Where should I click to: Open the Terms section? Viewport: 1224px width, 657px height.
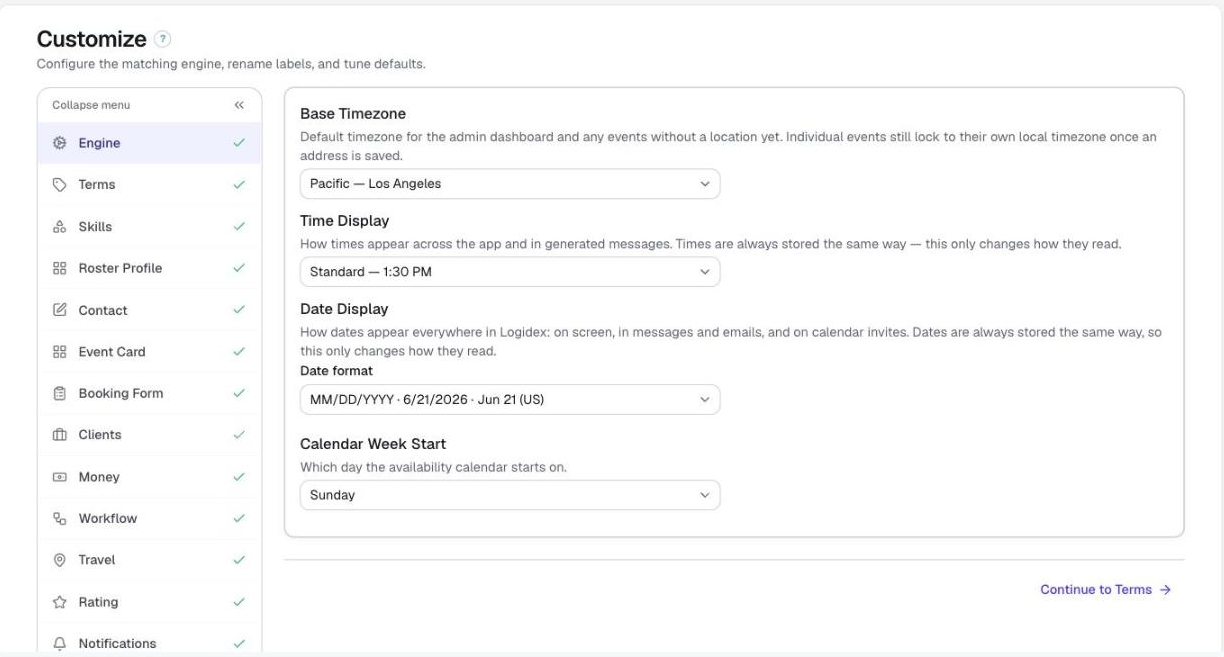(x=149, y=185)
